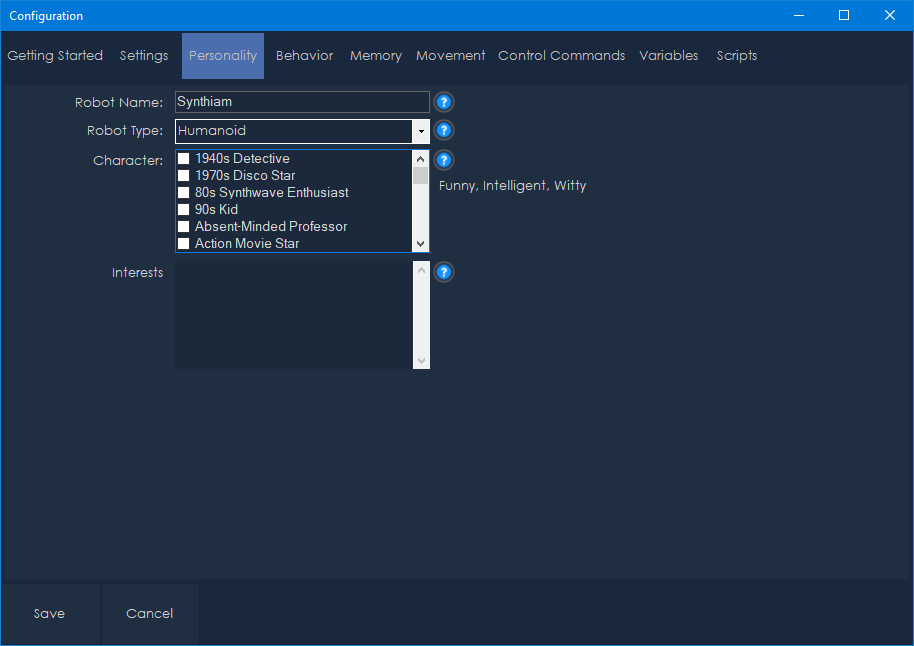Click the Robot Name text field
This screenshot has height=646, width=914.
point(301,102)
